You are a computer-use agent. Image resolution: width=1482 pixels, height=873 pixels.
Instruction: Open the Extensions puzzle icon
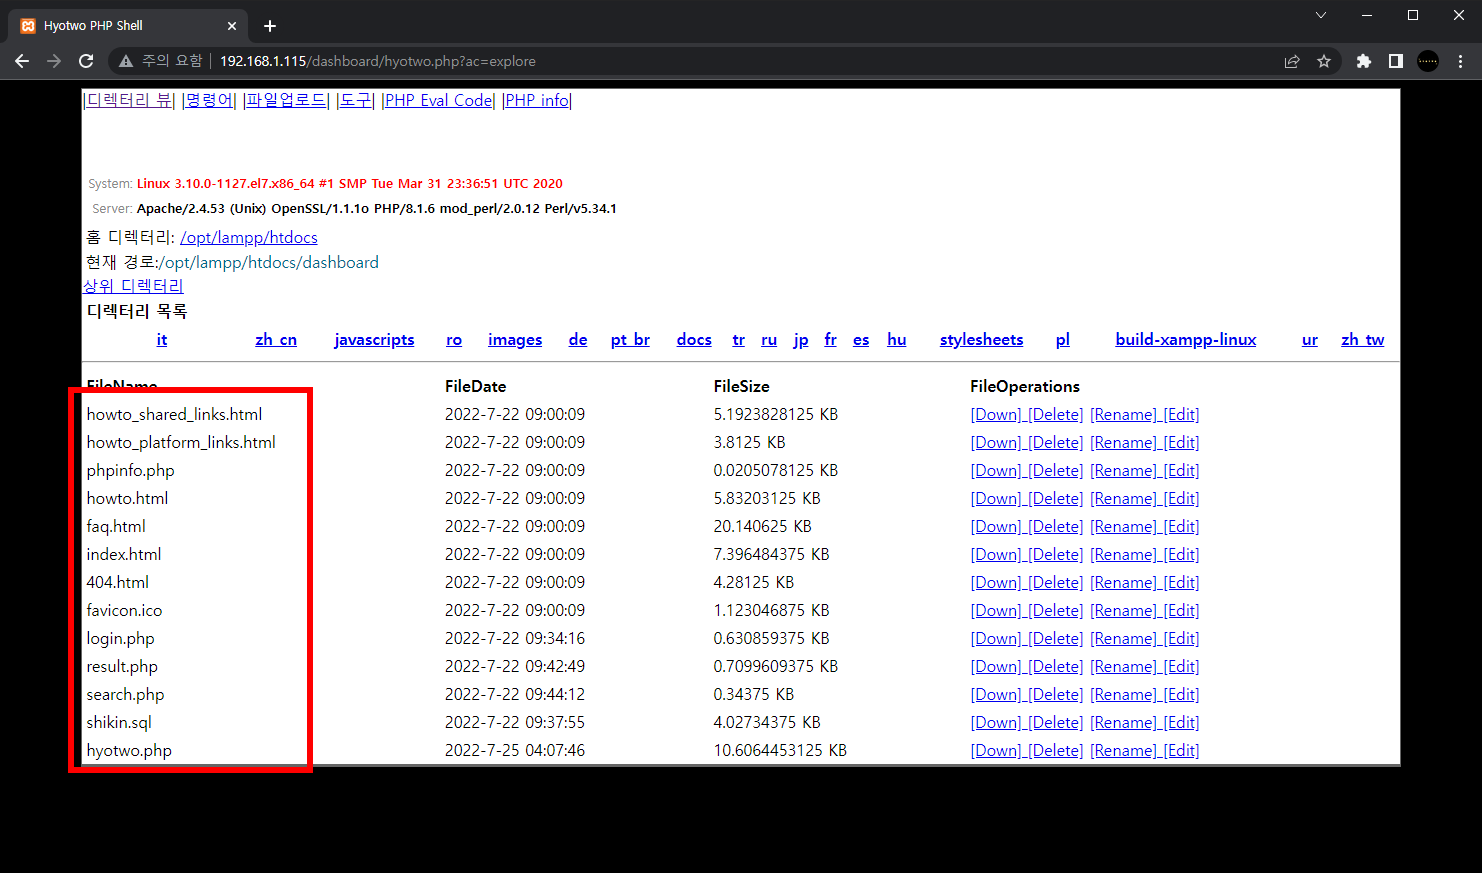(1363, 61)
